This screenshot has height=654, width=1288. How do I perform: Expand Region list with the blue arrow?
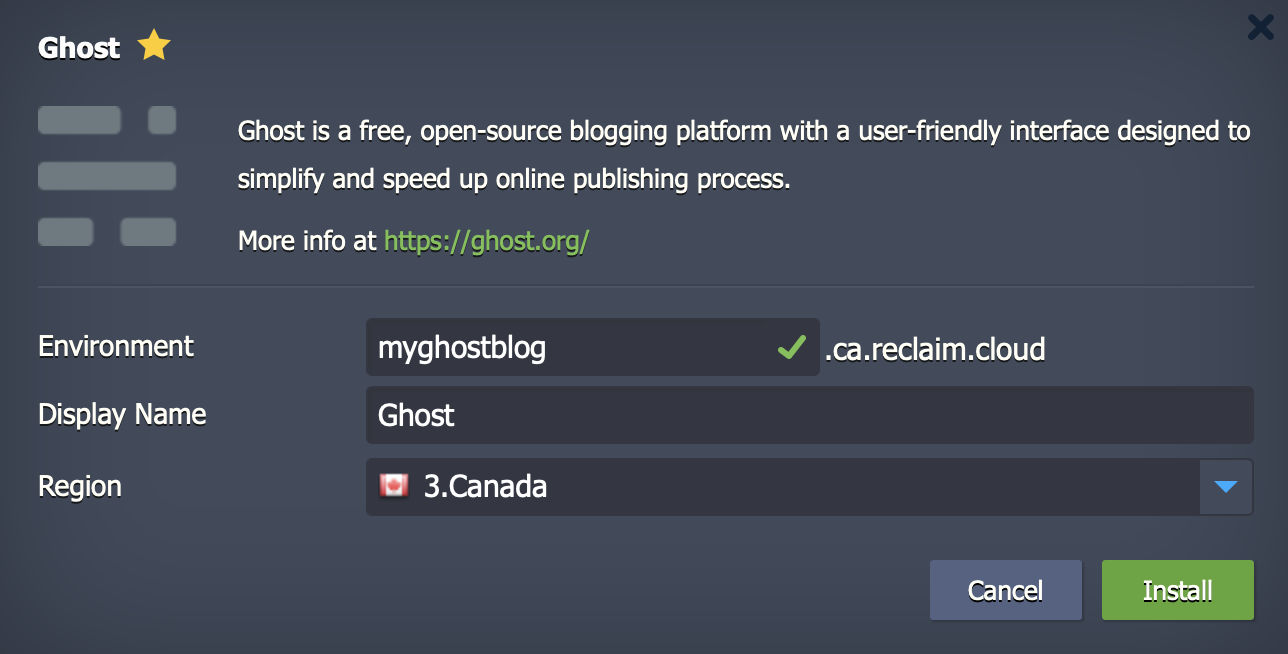pyautogui.click(x=1226, y=487)
